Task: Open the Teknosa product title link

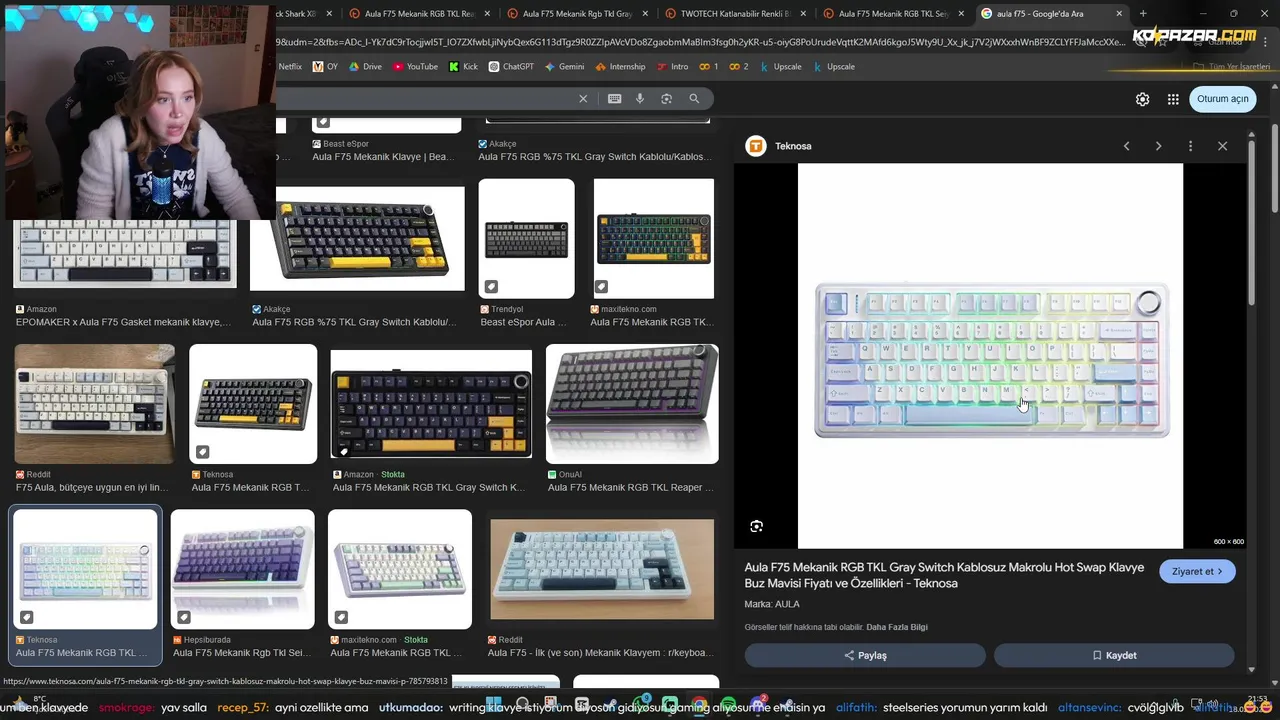Action: click(944, 575)
